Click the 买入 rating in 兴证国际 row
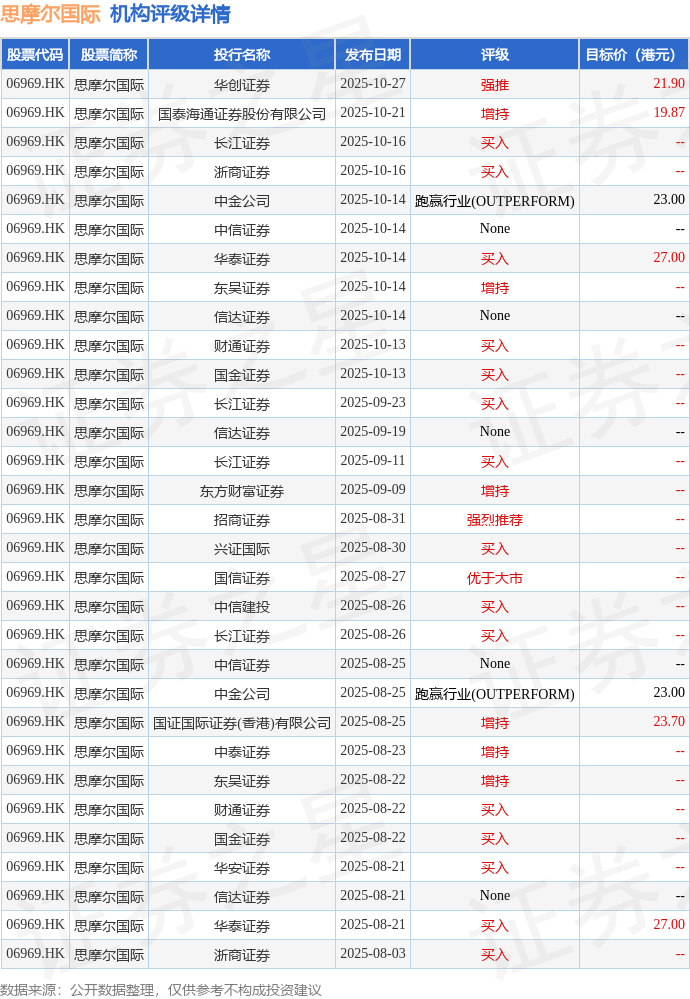The width and height of the screenshot is (690, 999). 495,549
